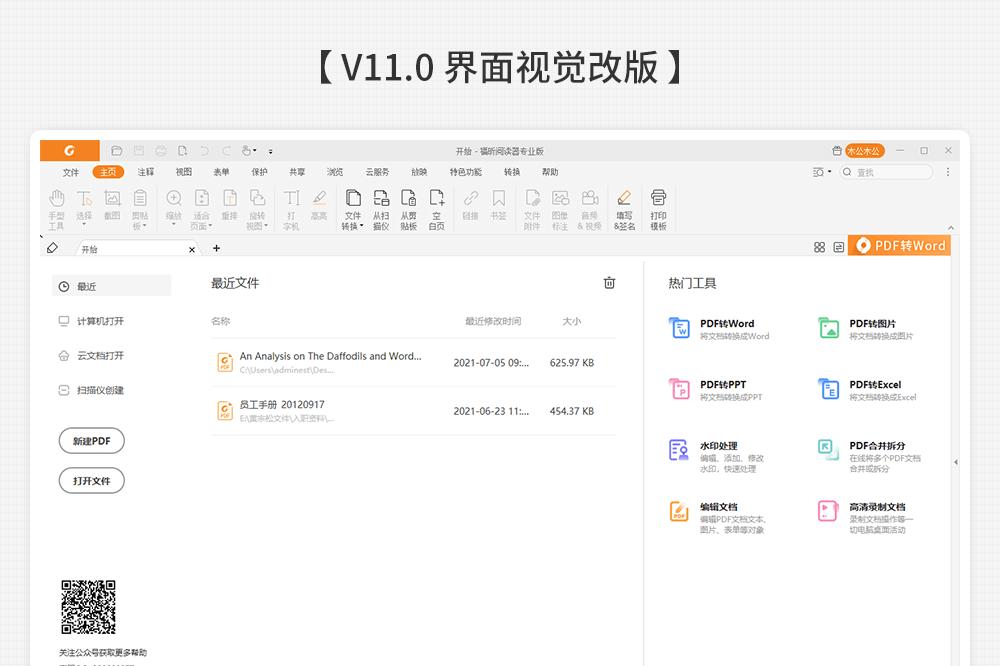This screenshot has width=1000, height=666.
Task: Open the touch mode hand dropdown
Action: [x=249, y=151]
